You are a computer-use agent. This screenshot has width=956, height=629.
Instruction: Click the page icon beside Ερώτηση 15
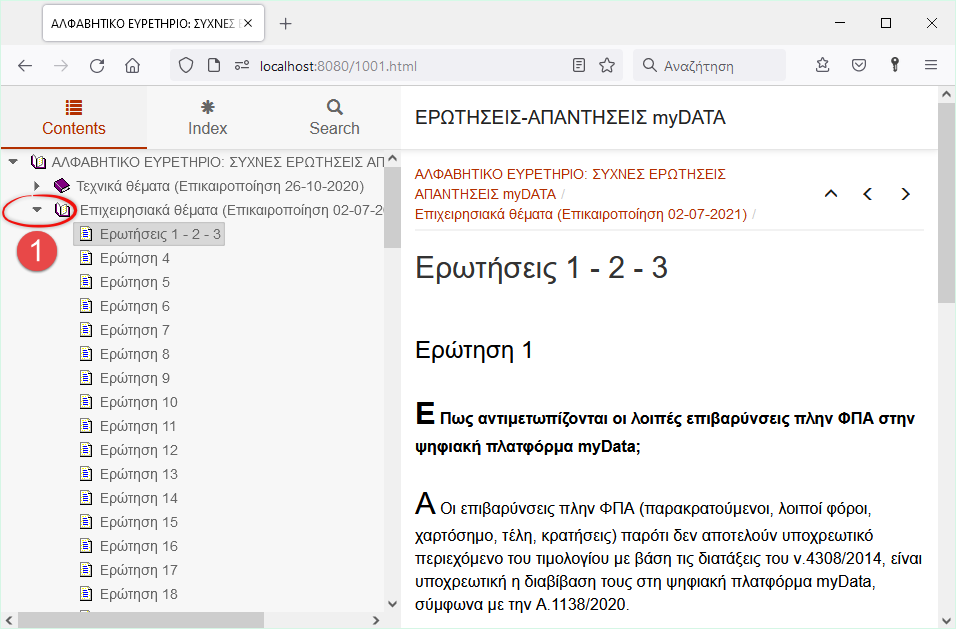[x=87, y=522]
